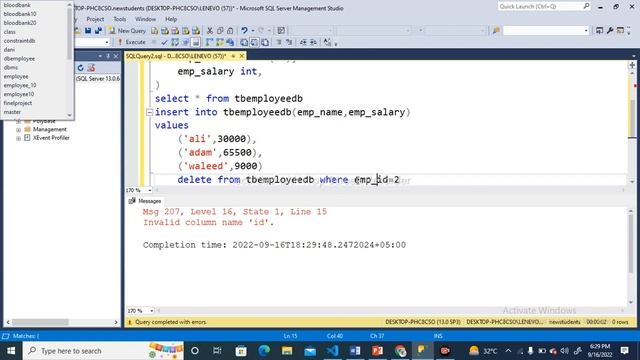Click the Refresh icon in Object Explorer
Image resolution: width=640 pixels, height=360 pixels.
(80, 68)
